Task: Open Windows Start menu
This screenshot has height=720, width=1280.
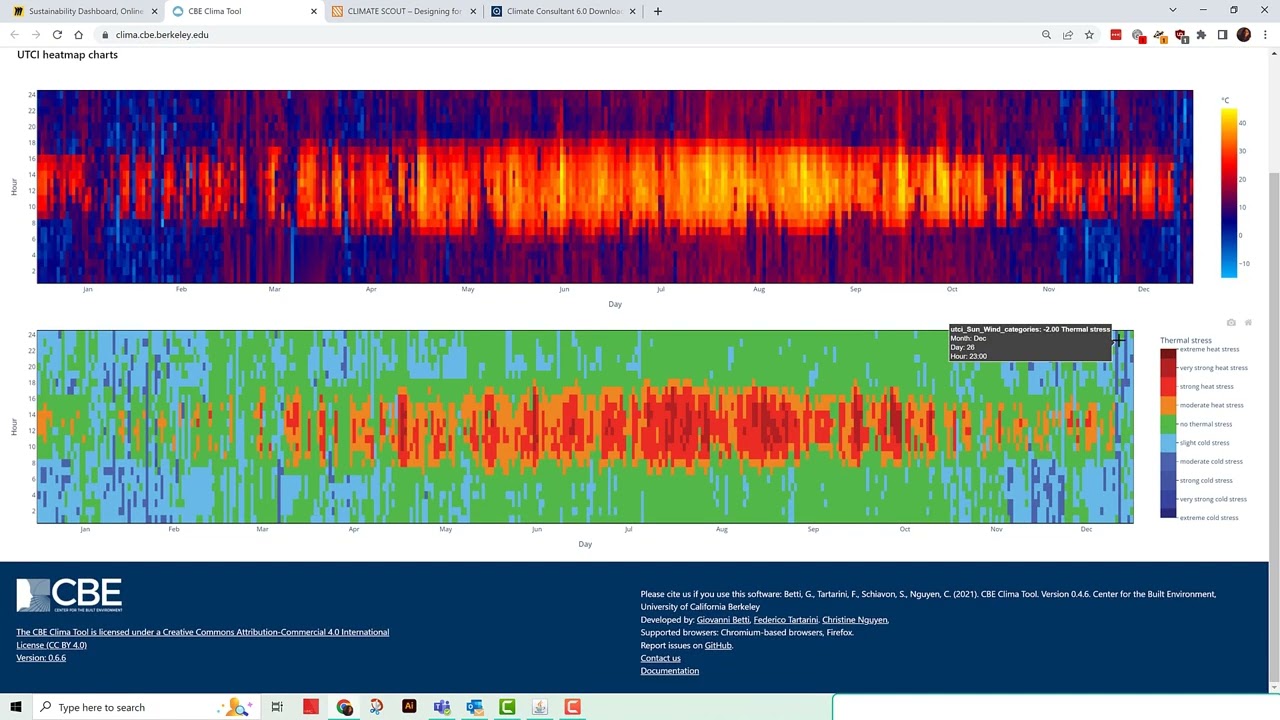Action: point(15,707)
